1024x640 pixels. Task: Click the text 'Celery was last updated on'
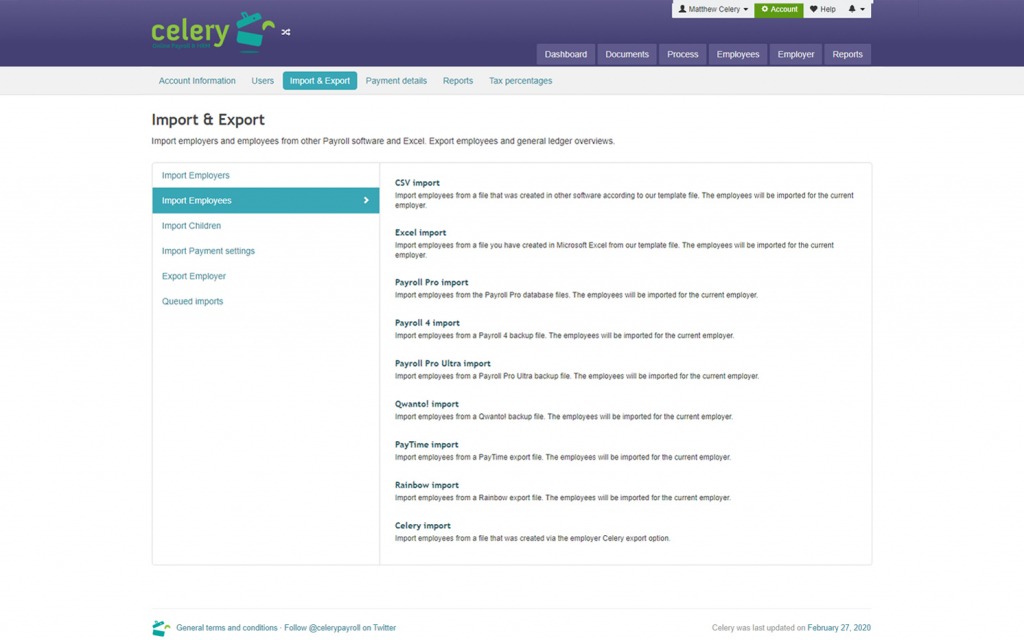(x=758, y=628)
